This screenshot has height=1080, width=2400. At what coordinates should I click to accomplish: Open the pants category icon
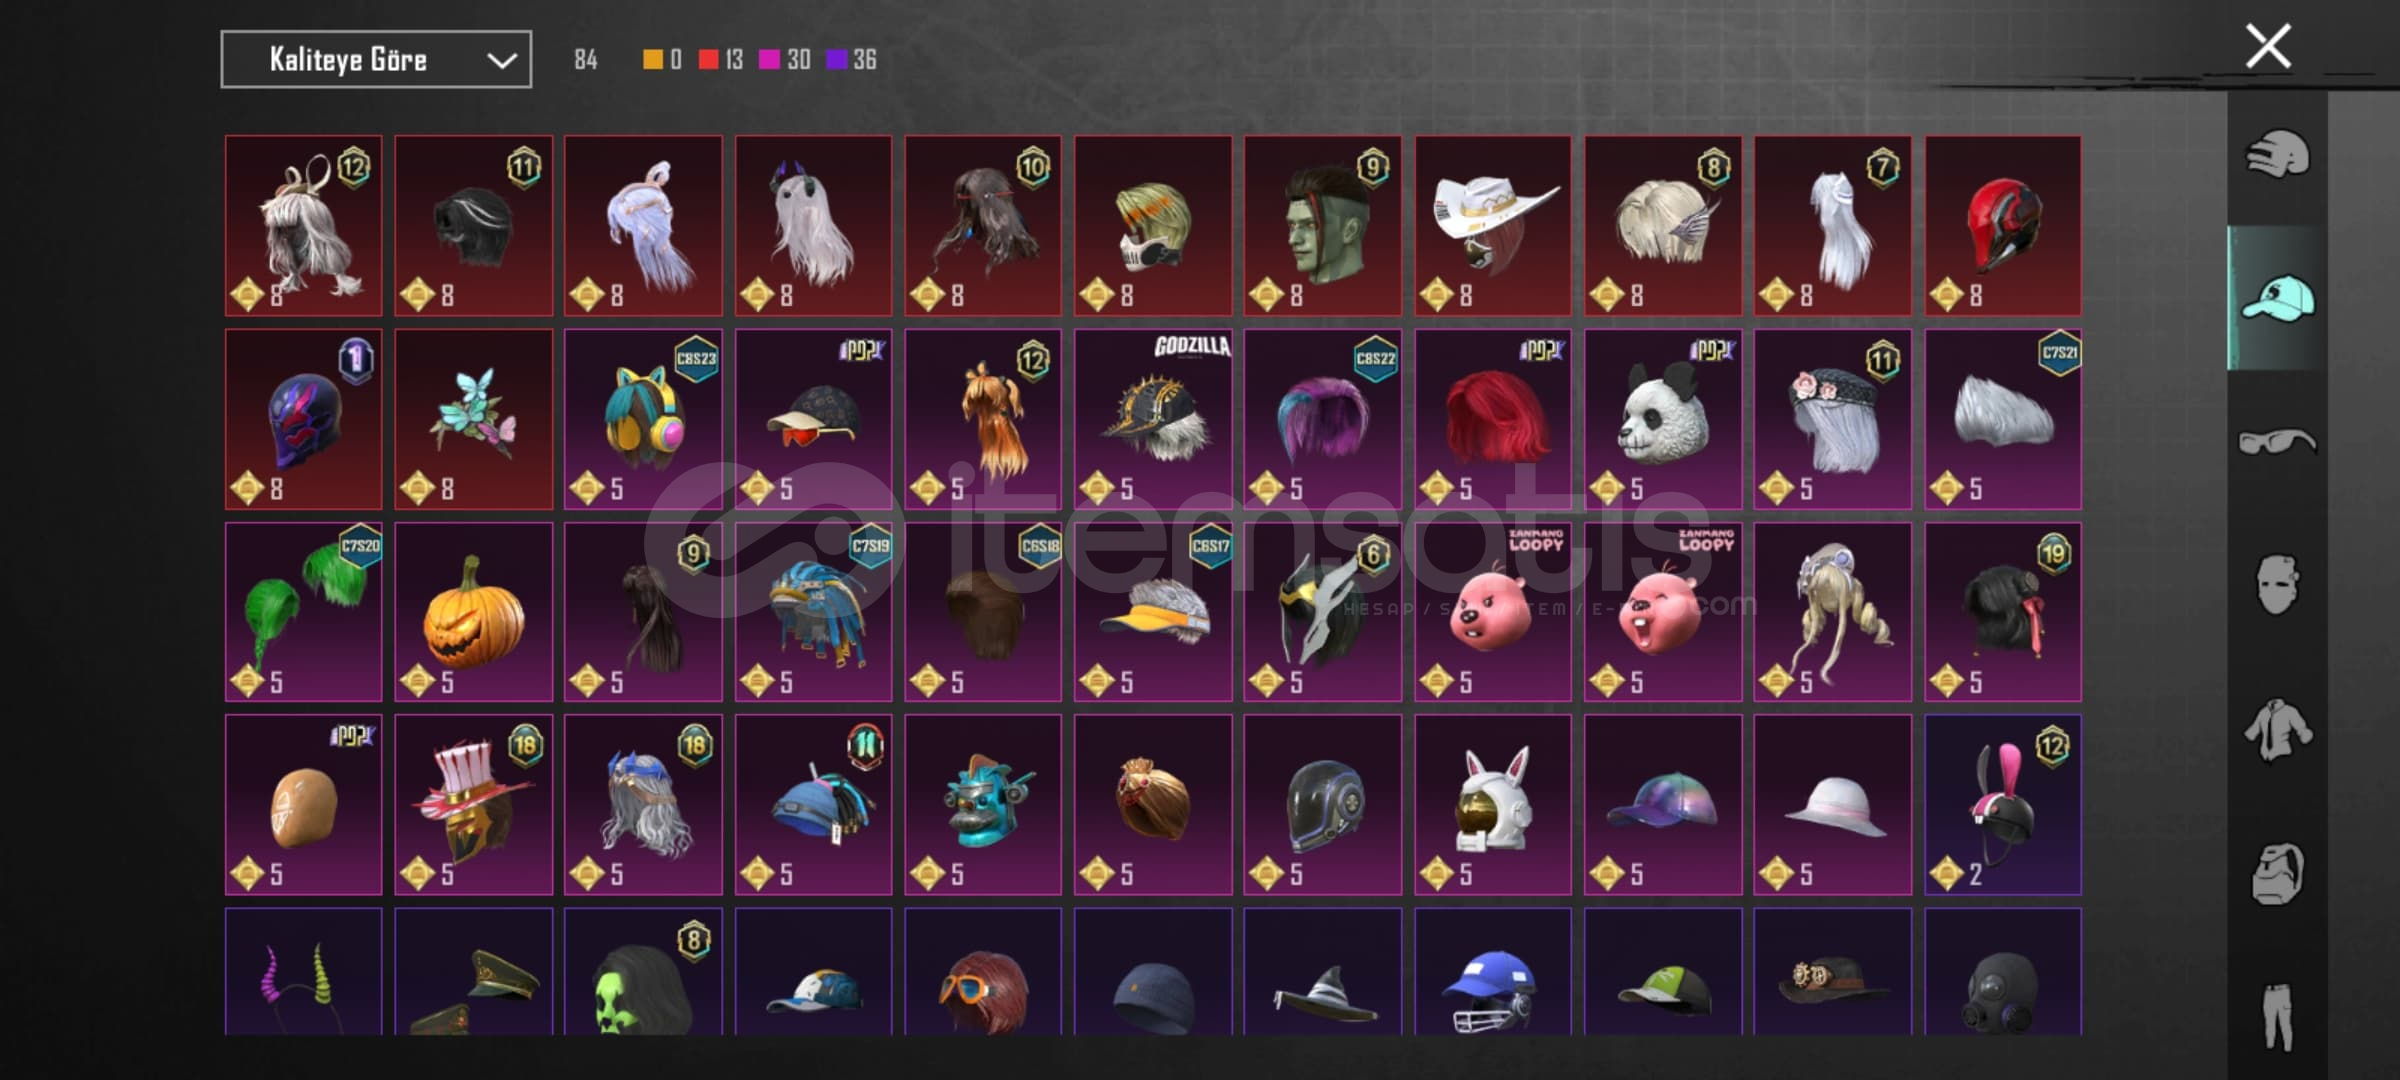2277,1015
